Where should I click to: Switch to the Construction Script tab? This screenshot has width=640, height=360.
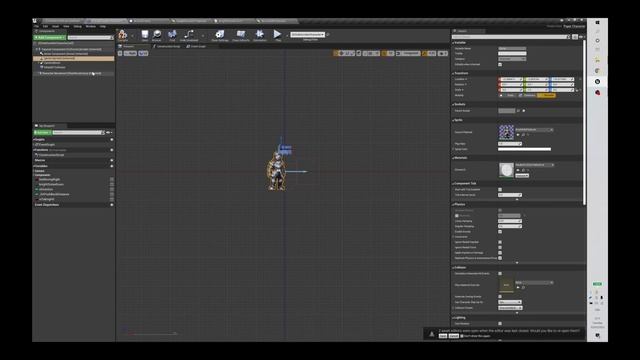(x=167, y=47)
